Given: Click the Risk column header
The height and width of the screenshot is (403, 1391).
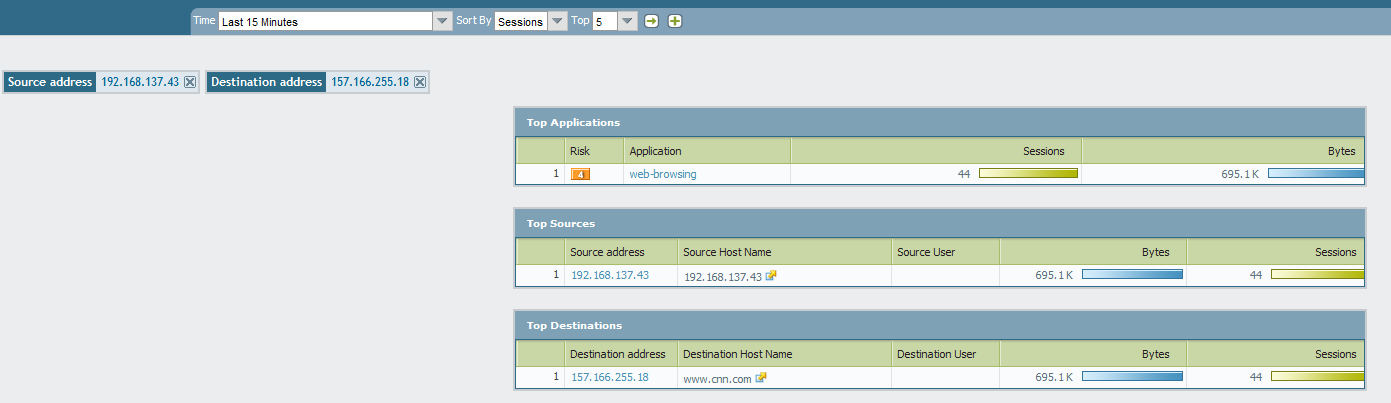Looking at the screenshot, I should [x=580, y=151].
